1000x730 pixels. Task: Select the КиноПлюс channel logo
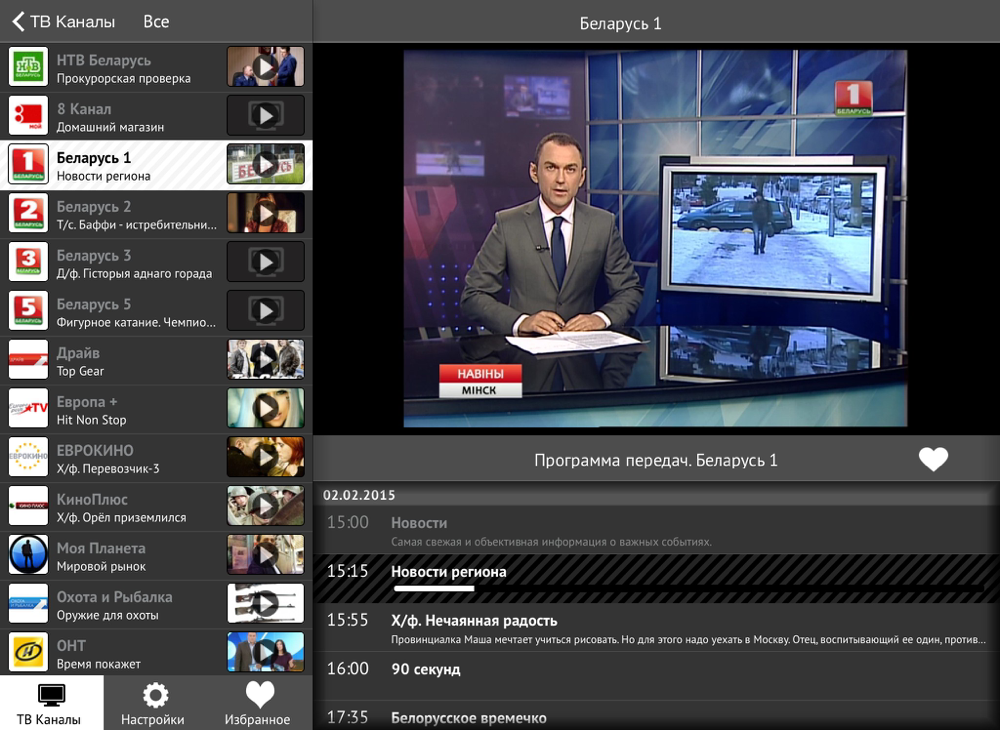[x=28, y=506]
